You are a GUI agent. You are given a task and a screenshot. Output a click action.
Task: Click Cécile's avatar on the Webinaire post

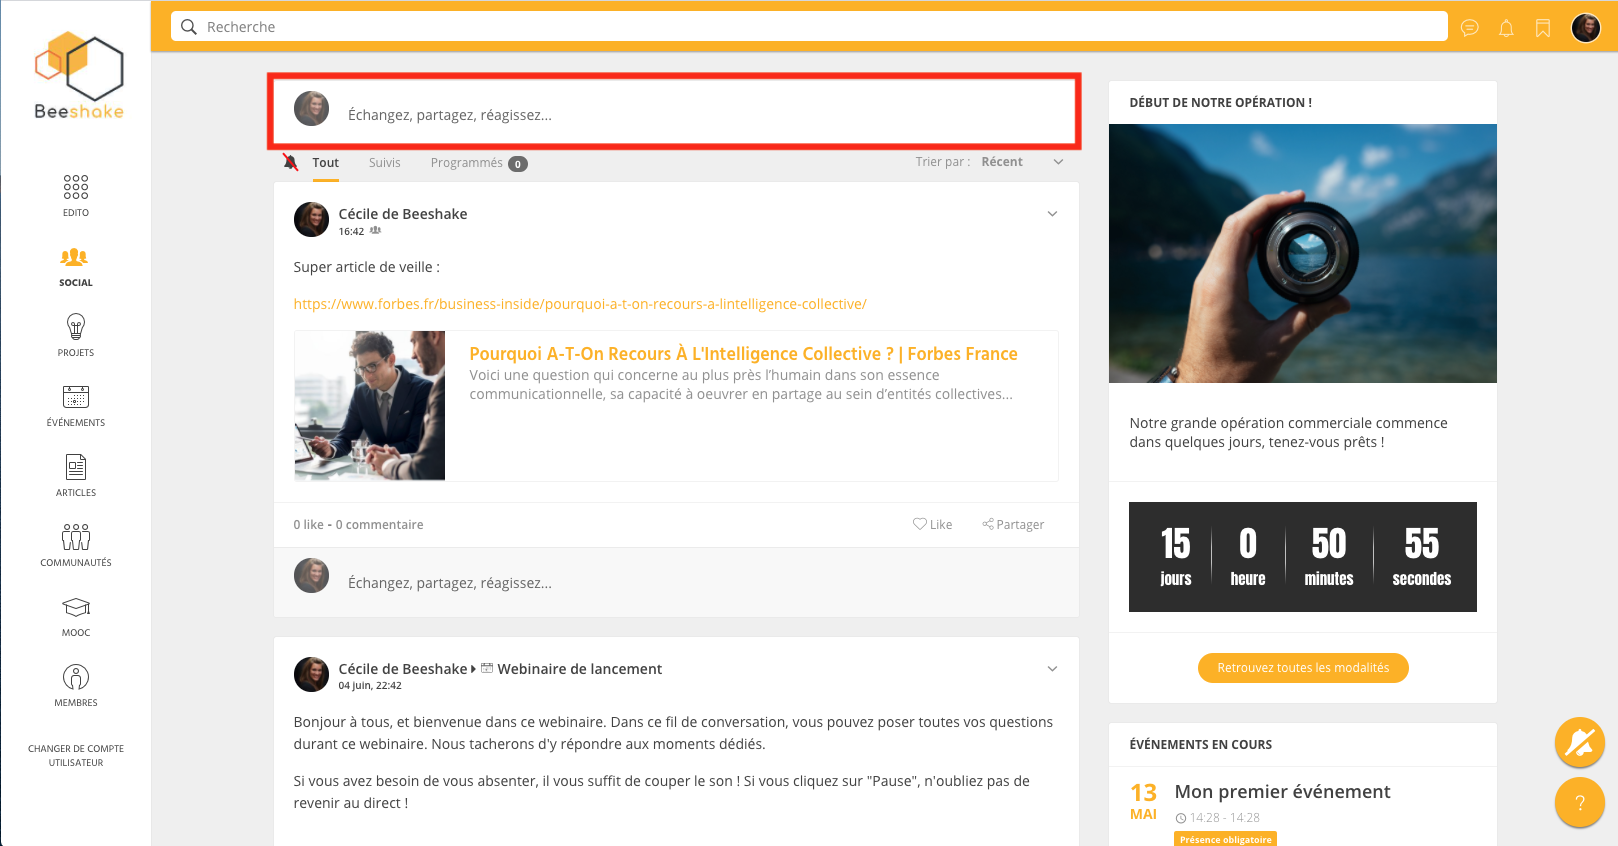[311, 675]
